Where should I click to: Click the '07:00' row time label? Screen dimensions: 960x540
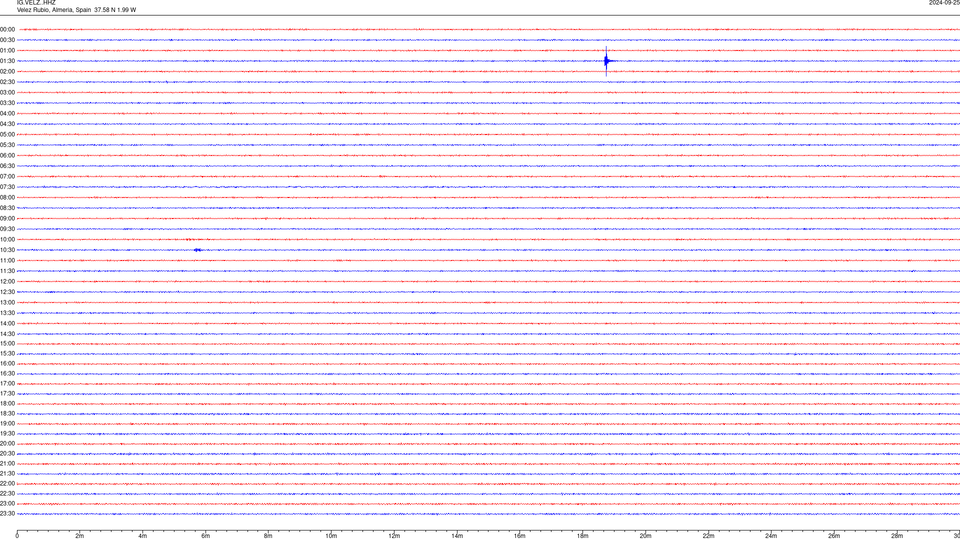[x=7, y=176]
